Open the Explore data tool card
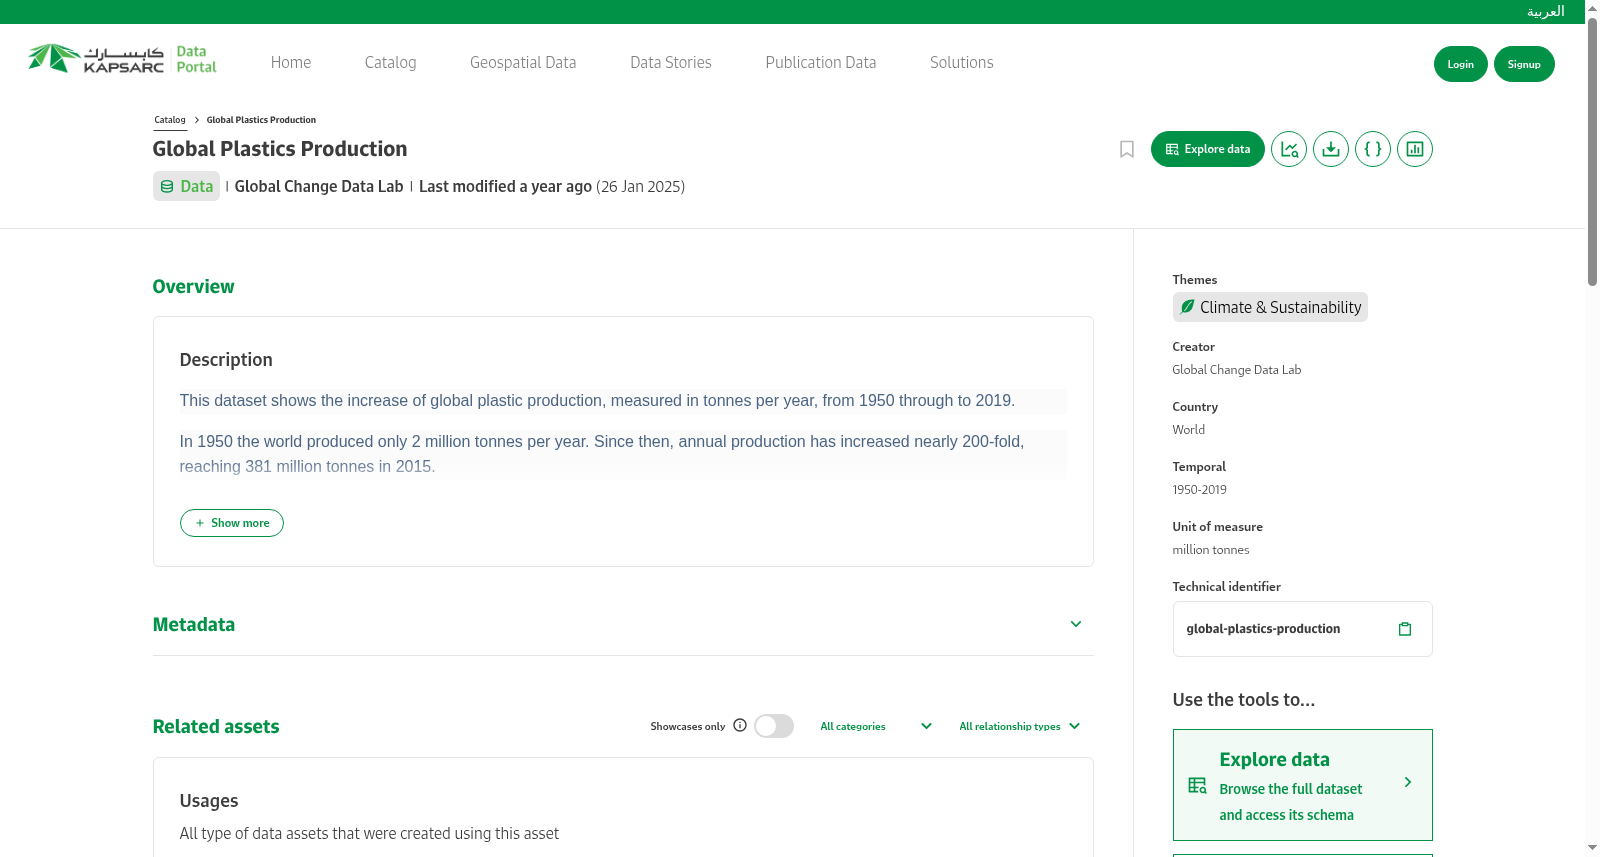 [1302, 785]
